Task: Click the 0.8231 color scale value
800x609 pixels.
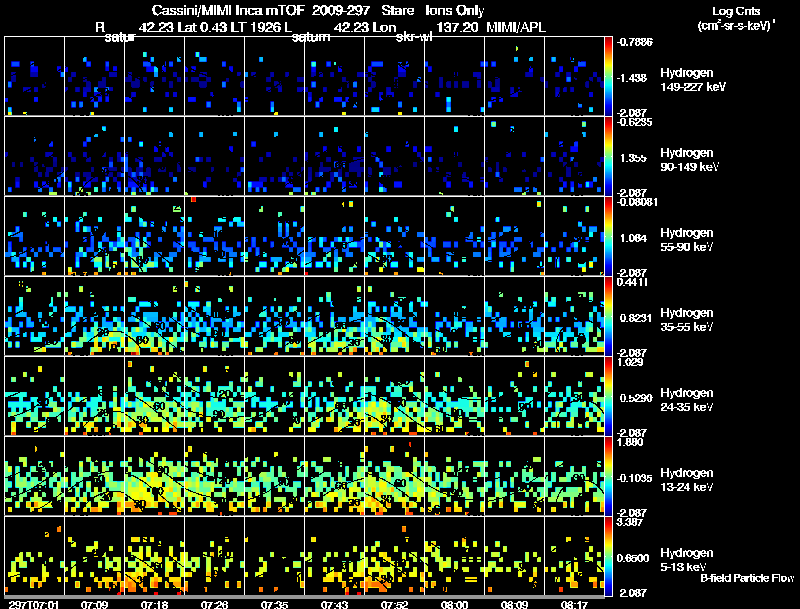Action: (x=636, y=318)
